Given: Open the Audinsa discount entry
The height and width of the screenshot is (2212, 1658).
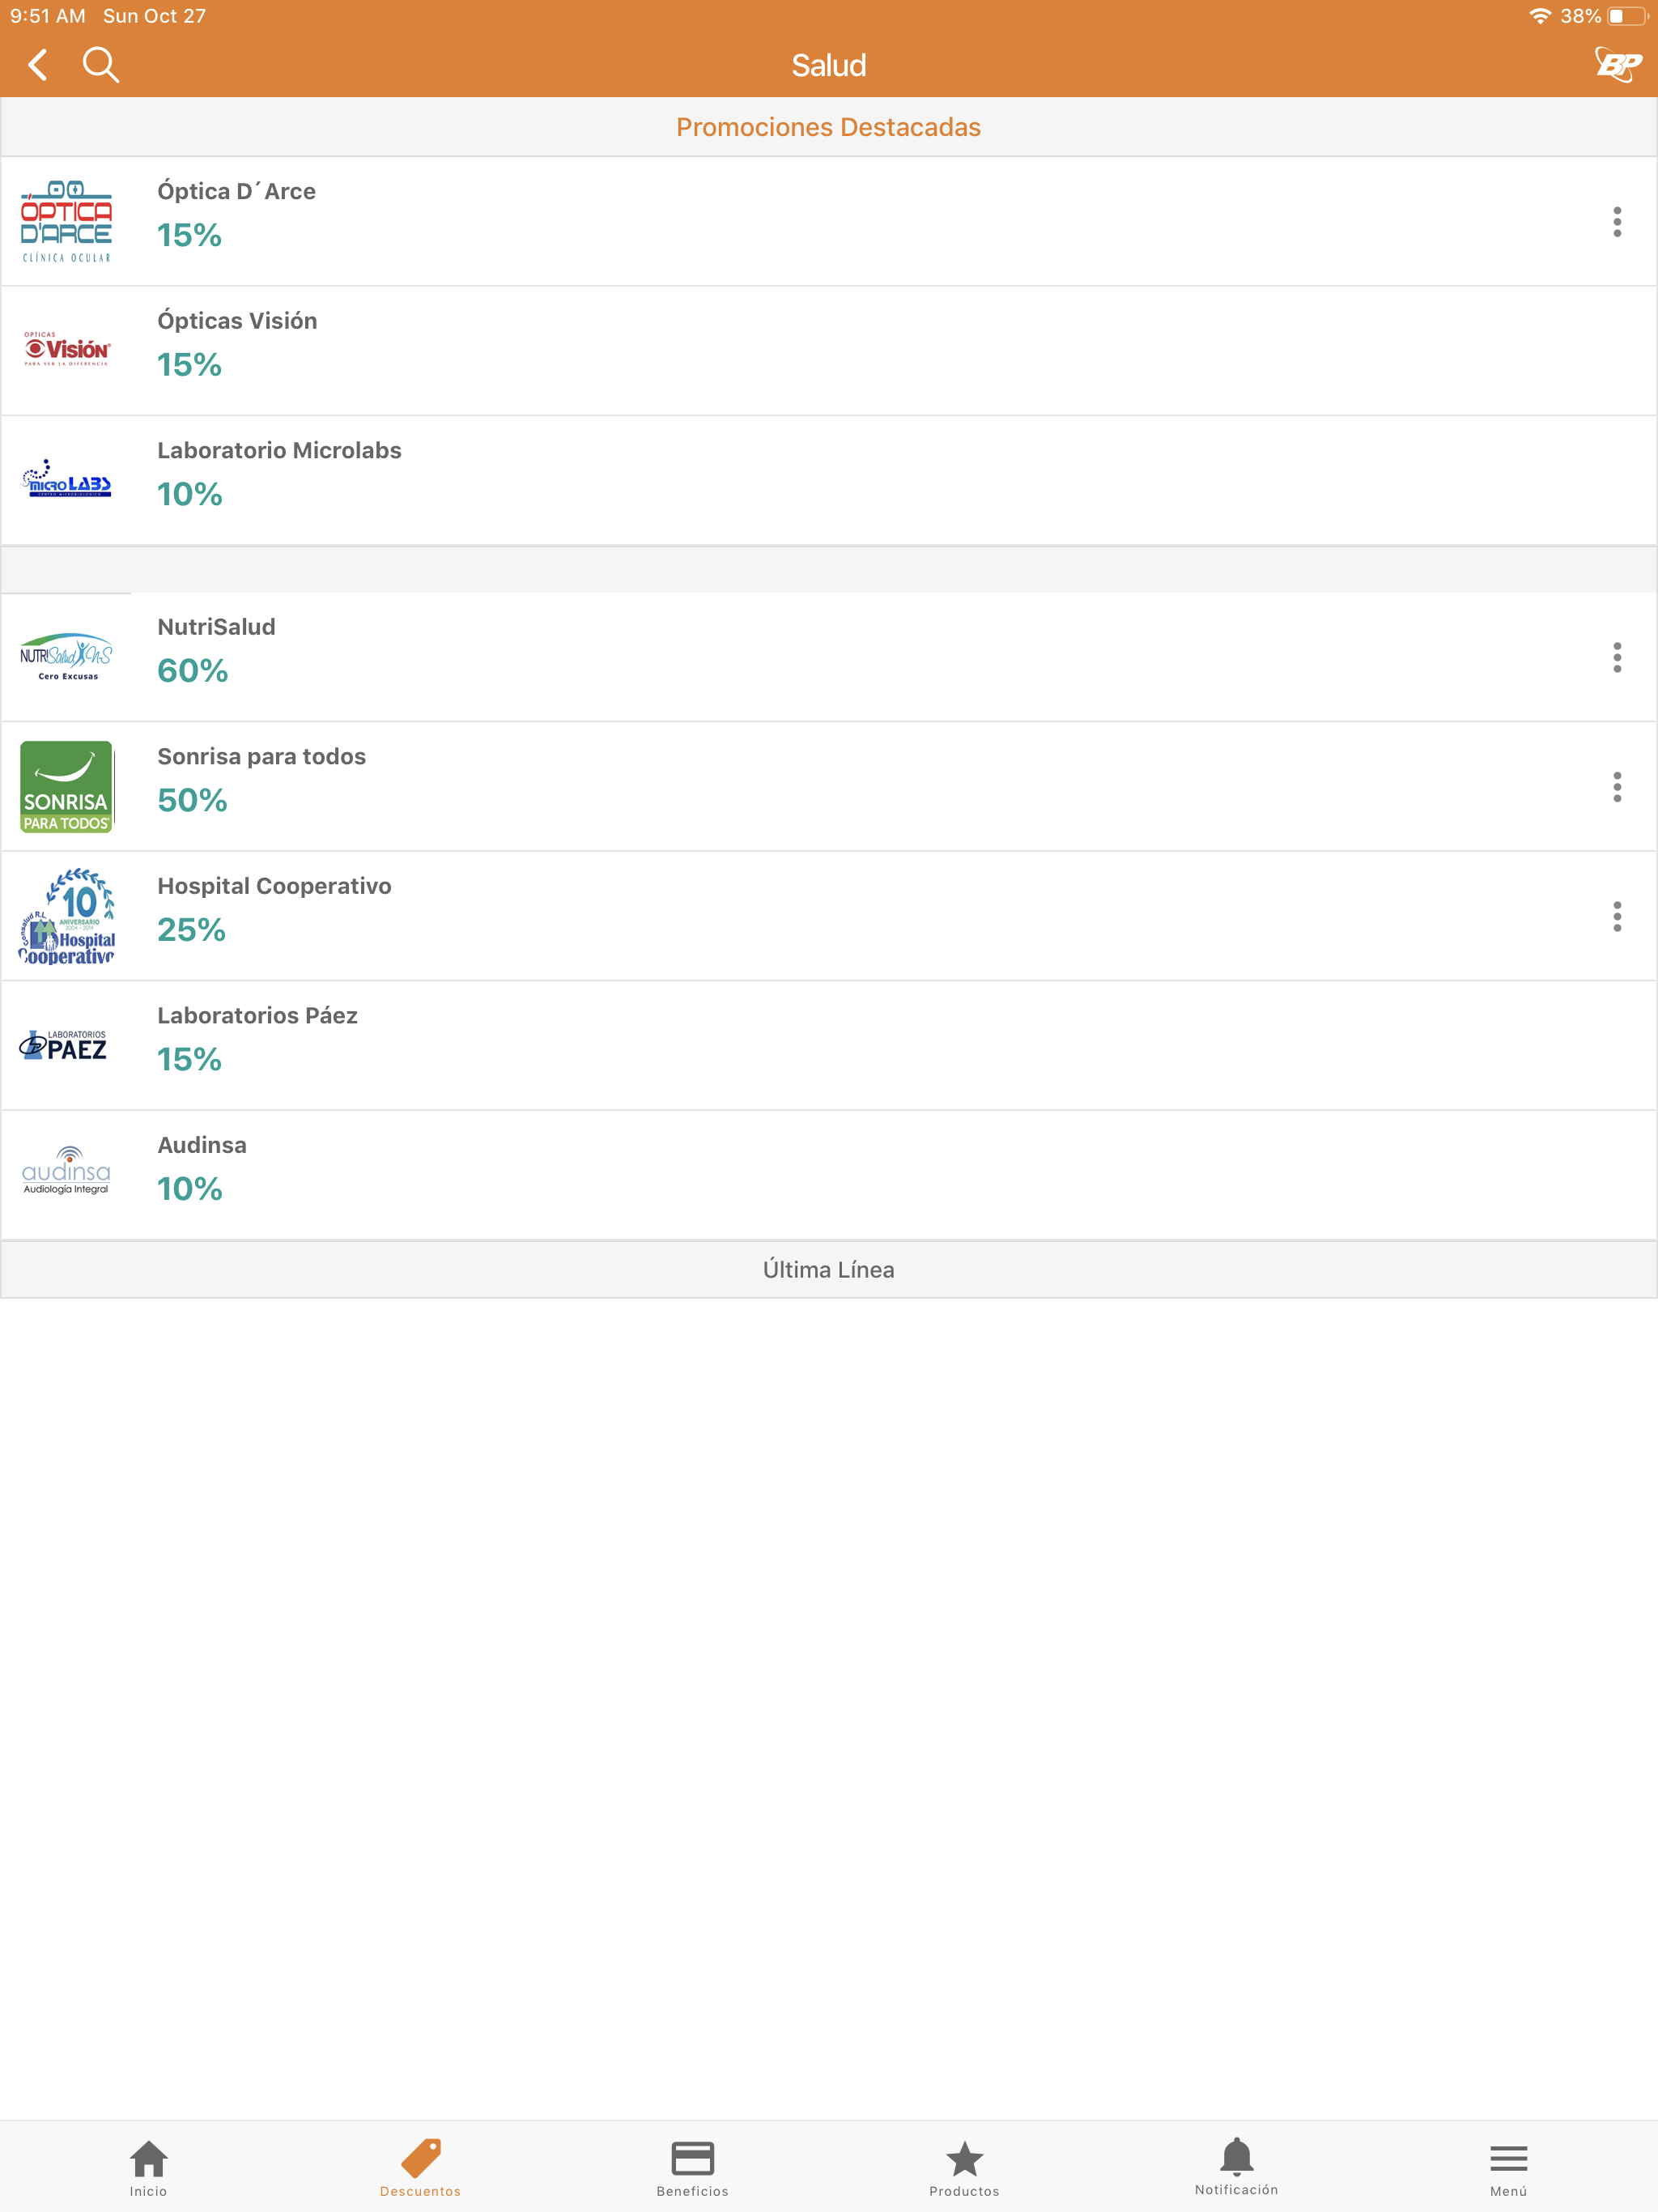Looking at the screenshot, I should click(829, 1175).
